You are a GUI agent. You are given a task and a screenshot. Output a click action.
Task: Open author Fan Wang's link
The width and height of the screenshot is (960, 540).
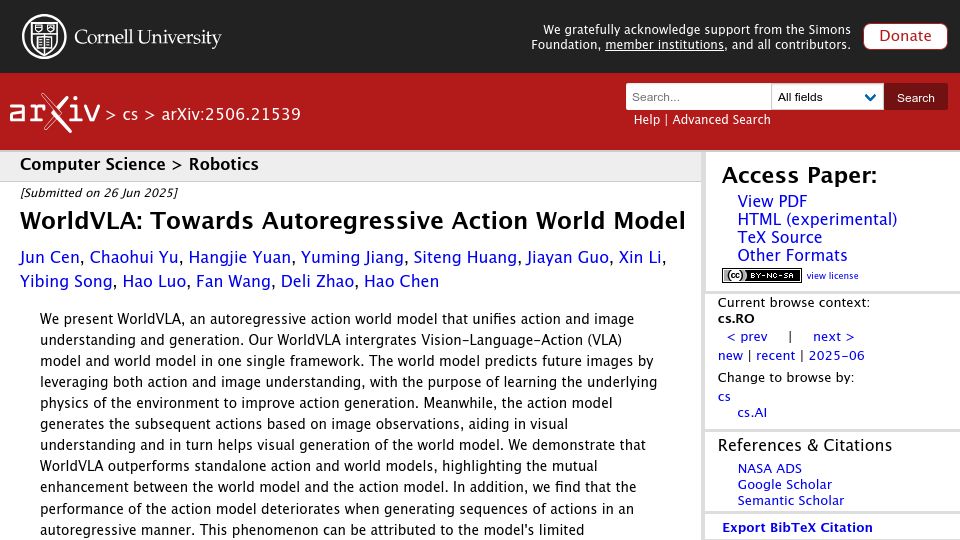click(233, 281)
